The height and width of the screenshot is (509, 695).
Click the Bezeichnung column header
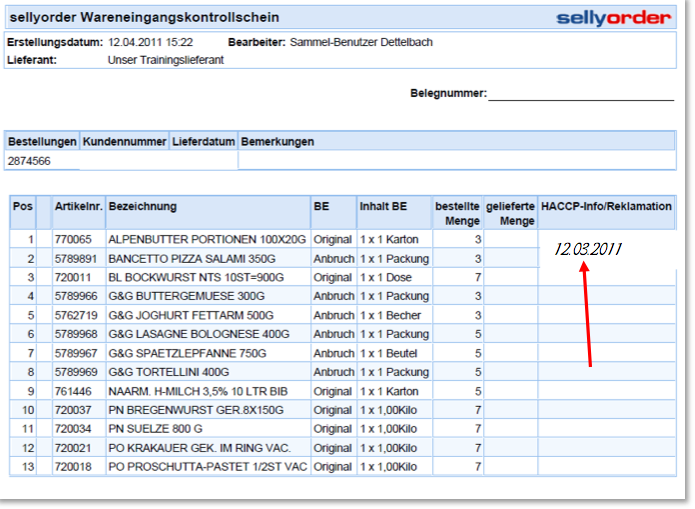point(143,207)
